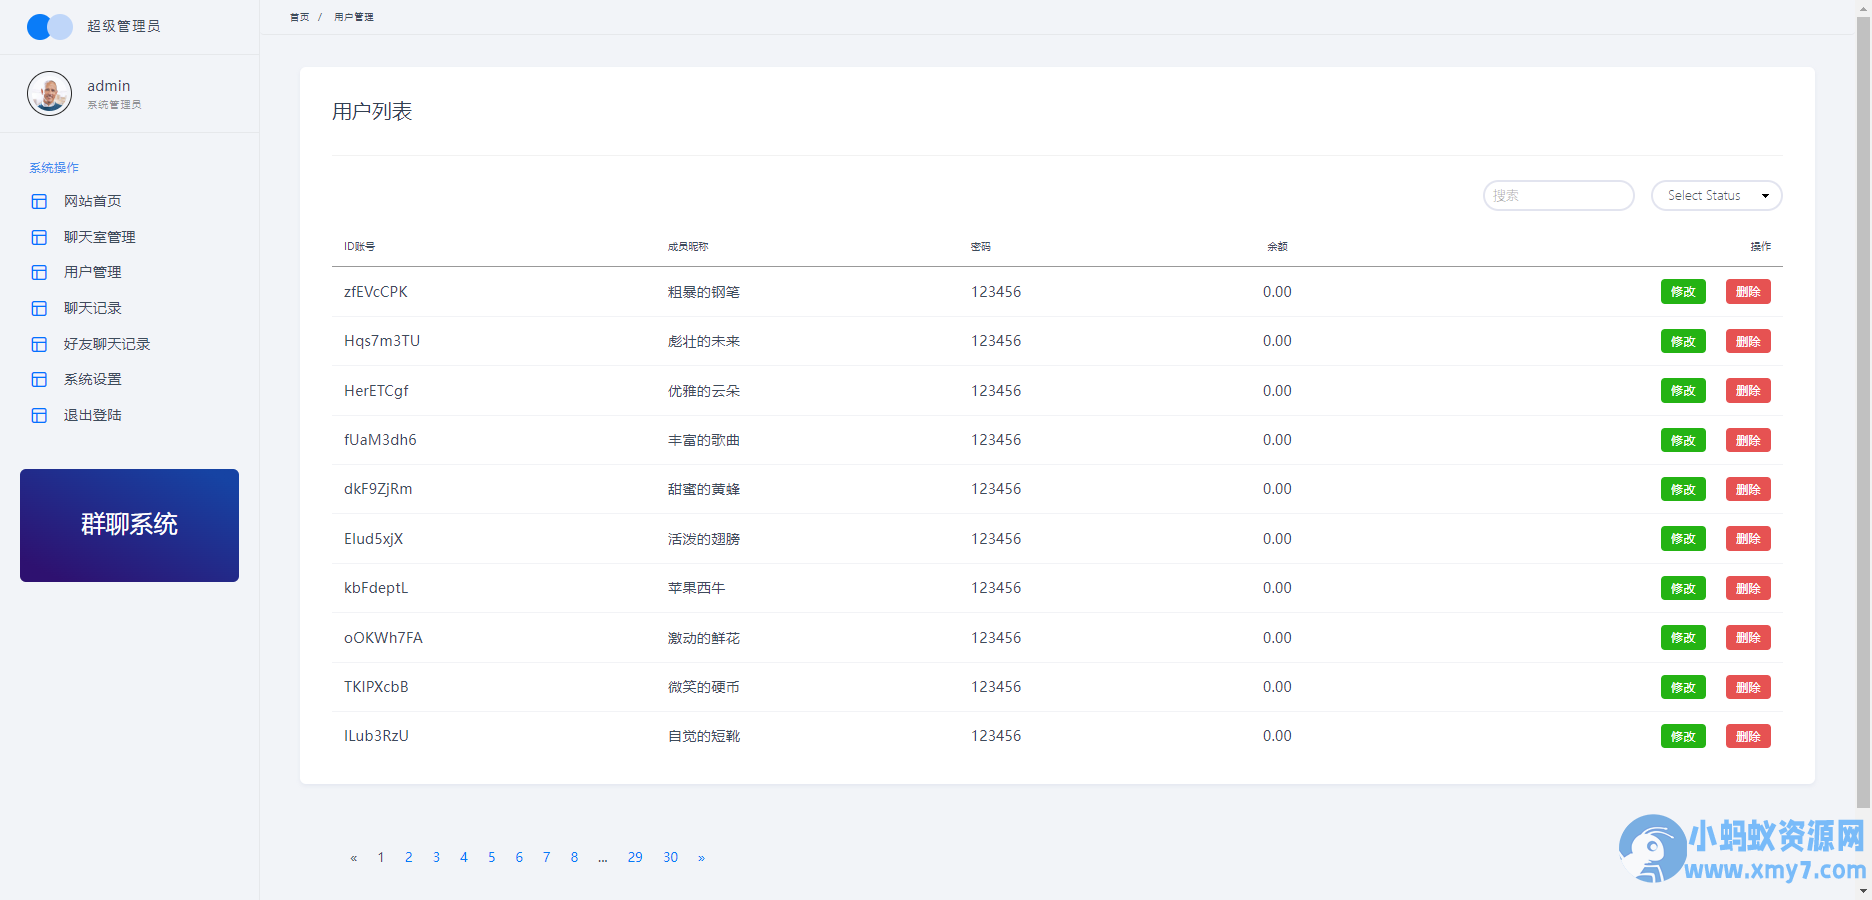1872x900 pixels.
Task: Click 修改 button for user zfEVcCPK
Action: pyautogui.click(x=1683, y=292)
